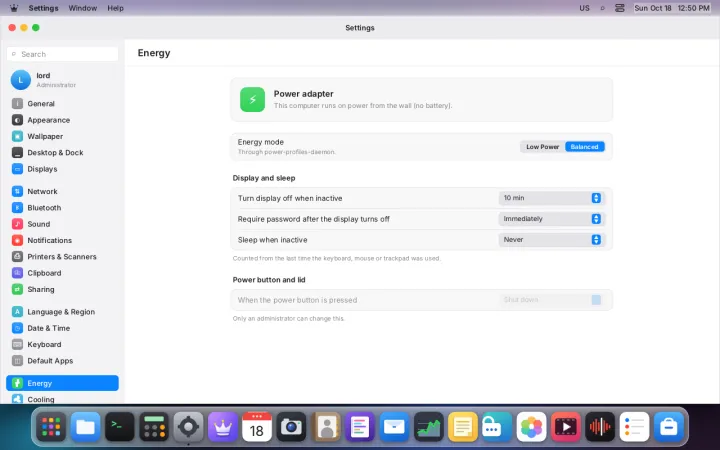Launch Terminal from the dock
Screen dimensions: 720x450
[120, 427]
